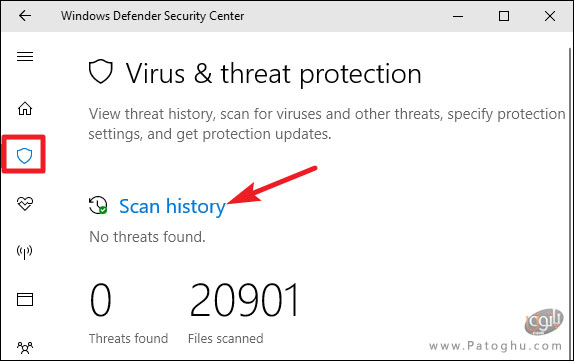Open Family options people icon
Viewport: 574px width, 361px height.
pyautogui.click(x=25, y=347)
